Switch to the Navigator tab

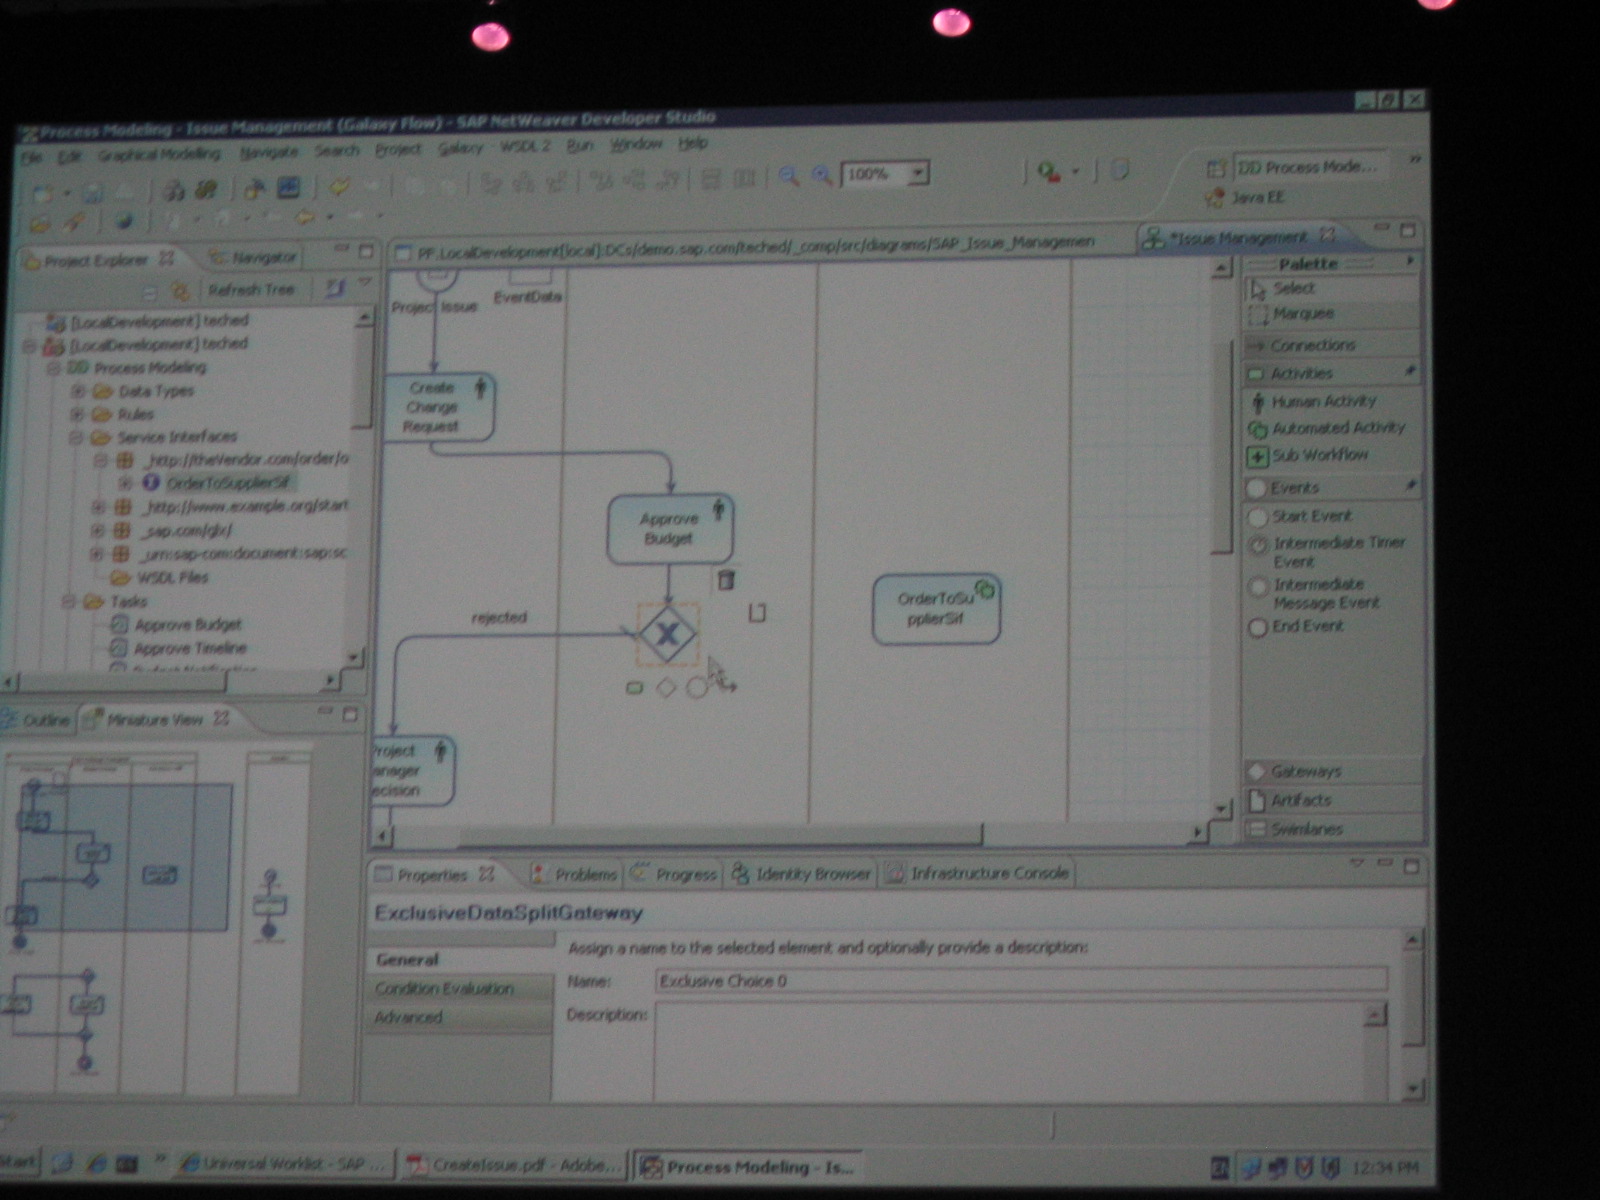point(253,258)
